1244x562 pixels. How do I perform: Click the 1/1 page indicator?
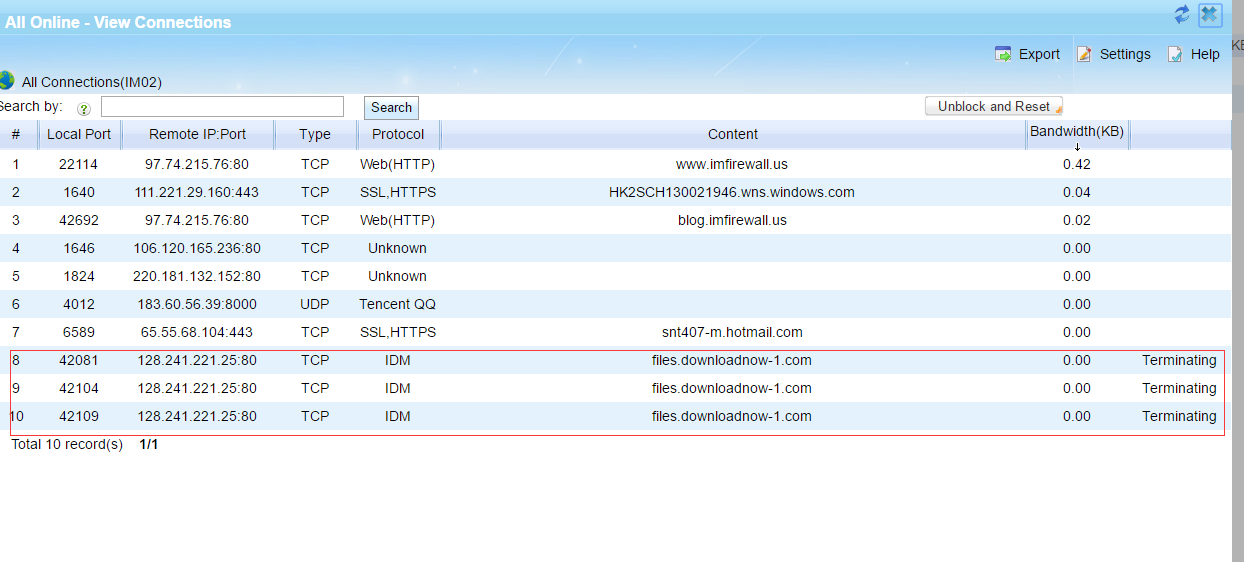pyautogui.click(x=148, y=444)
